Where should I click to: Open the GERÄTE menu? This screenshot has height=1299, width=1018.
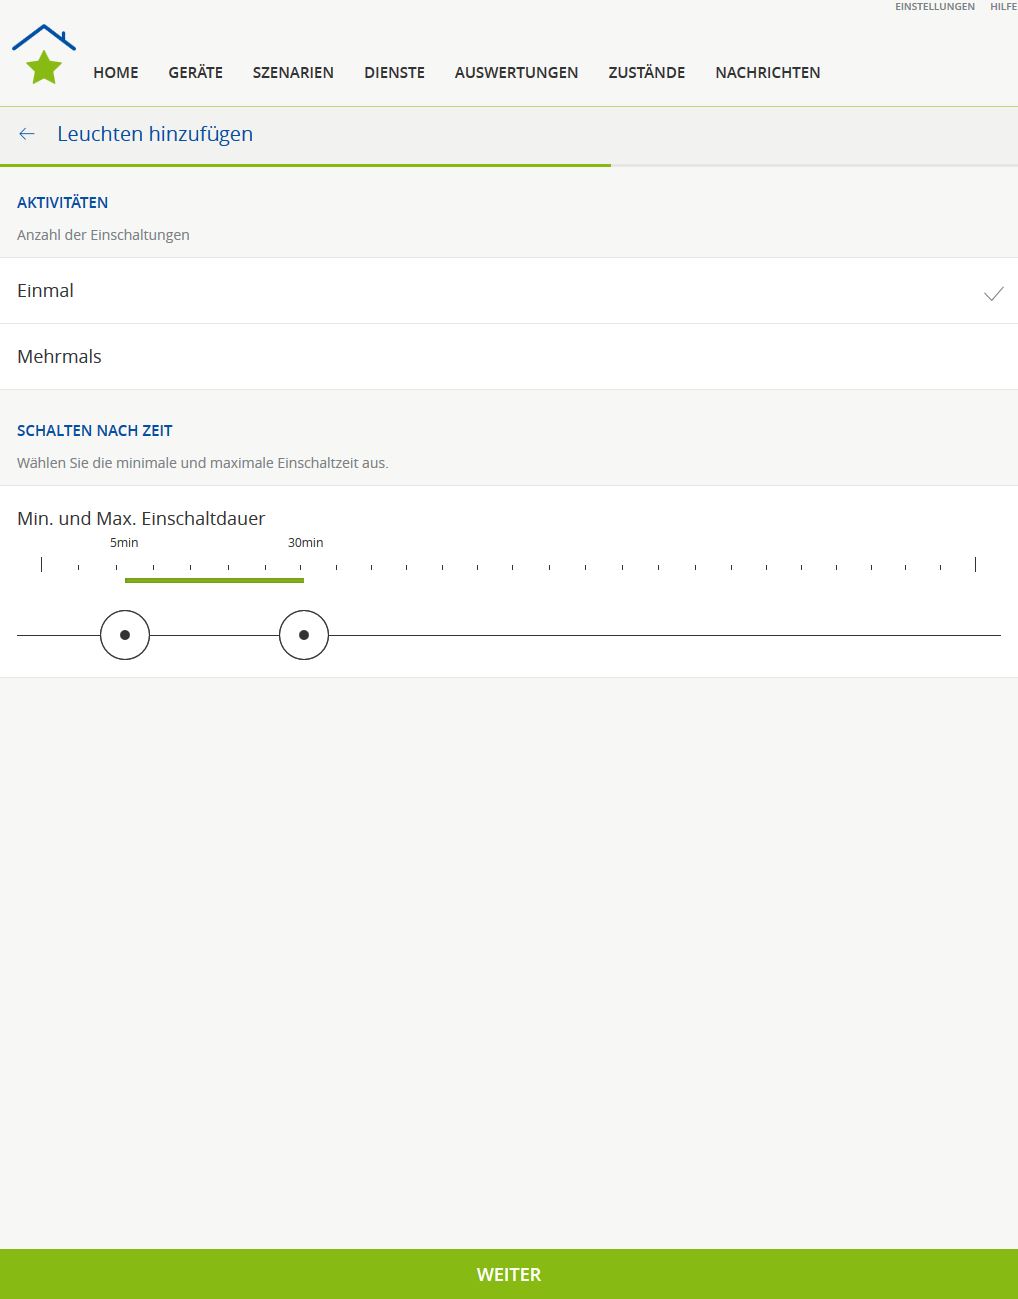click(195, 73)
